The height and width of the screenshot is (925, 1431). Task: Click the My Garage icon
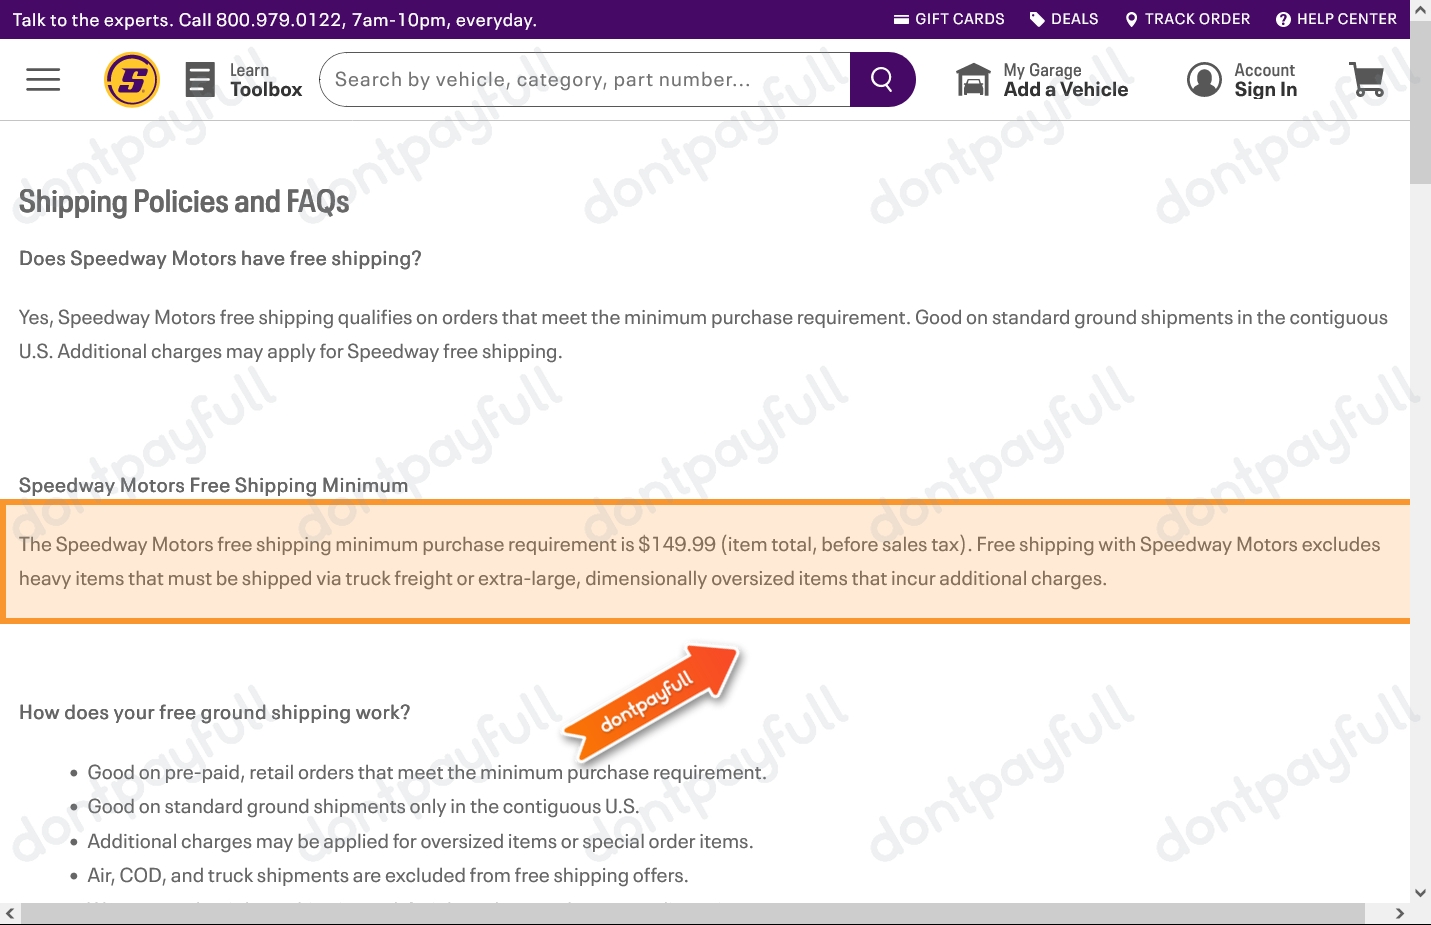pos(973,80)
